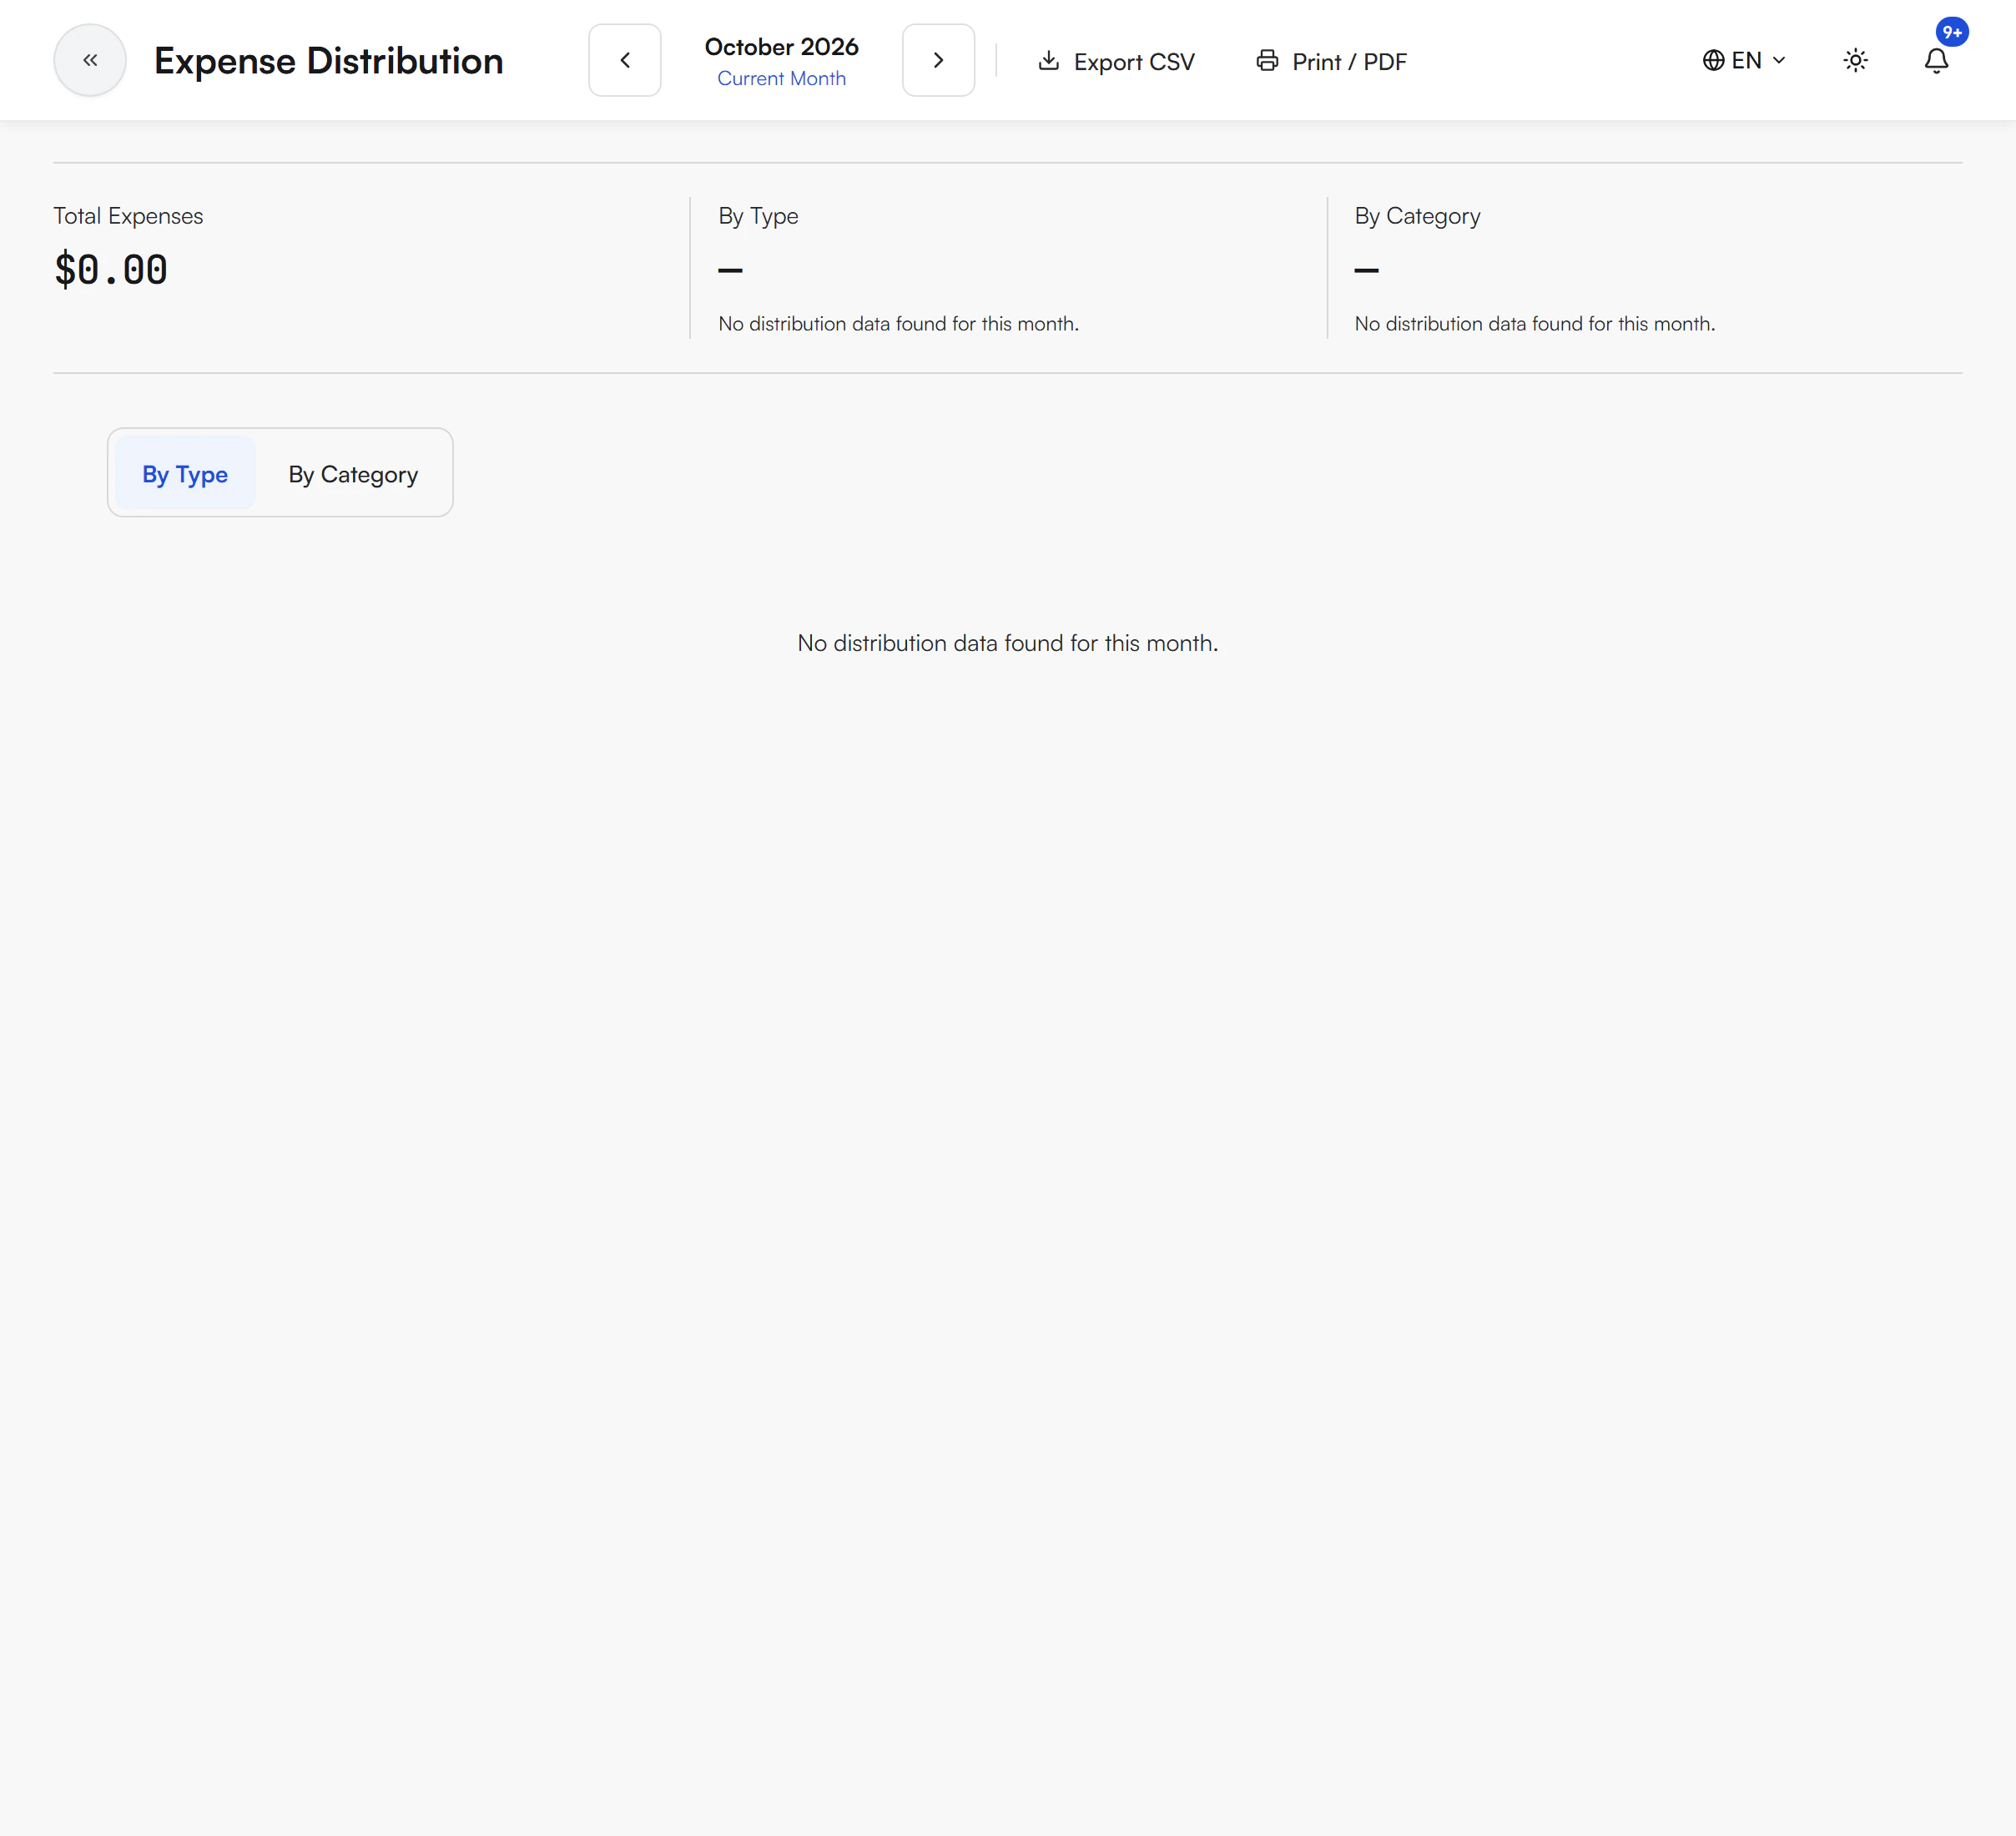Click Total Expenses label
2016x1836 pixels.
click(x=128, y=216)
